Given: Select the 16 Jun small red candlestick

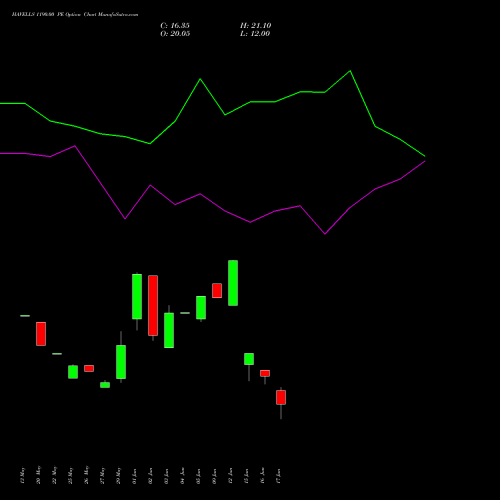Looking at the screenshot, I should tap(265, 373).
